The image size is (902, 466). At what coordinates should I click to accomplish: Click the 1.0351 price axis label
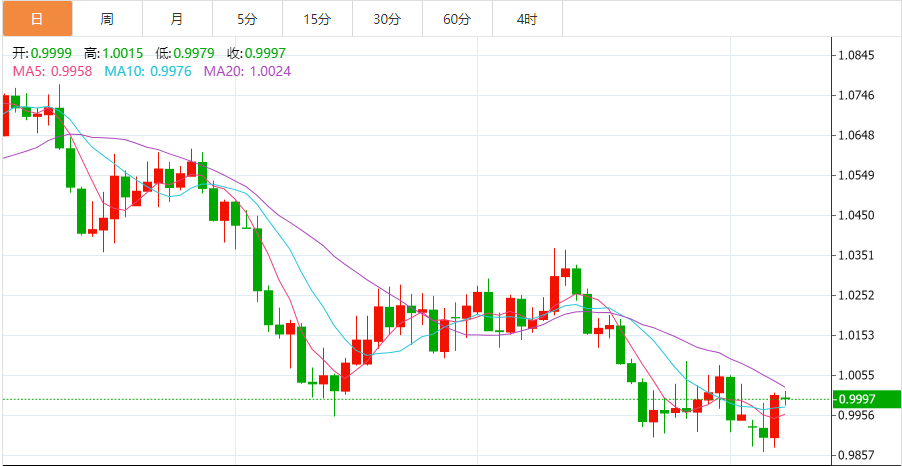[x=857, y=255]
